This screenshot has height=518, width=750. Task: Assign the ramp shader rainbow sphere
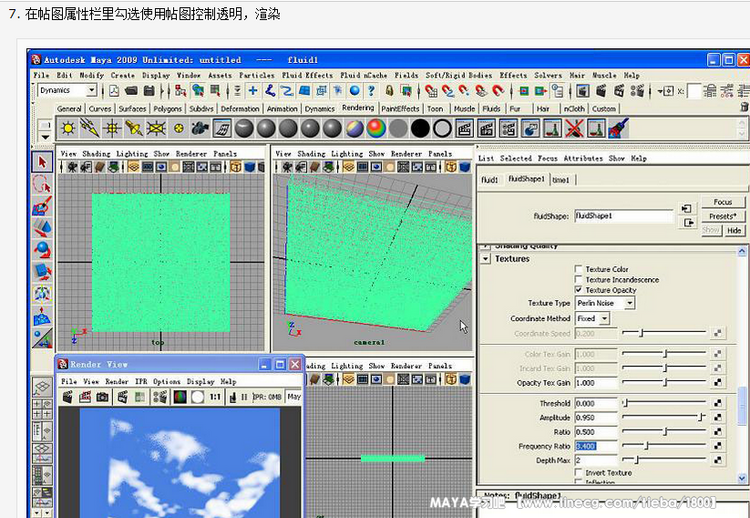click(376, 128)
